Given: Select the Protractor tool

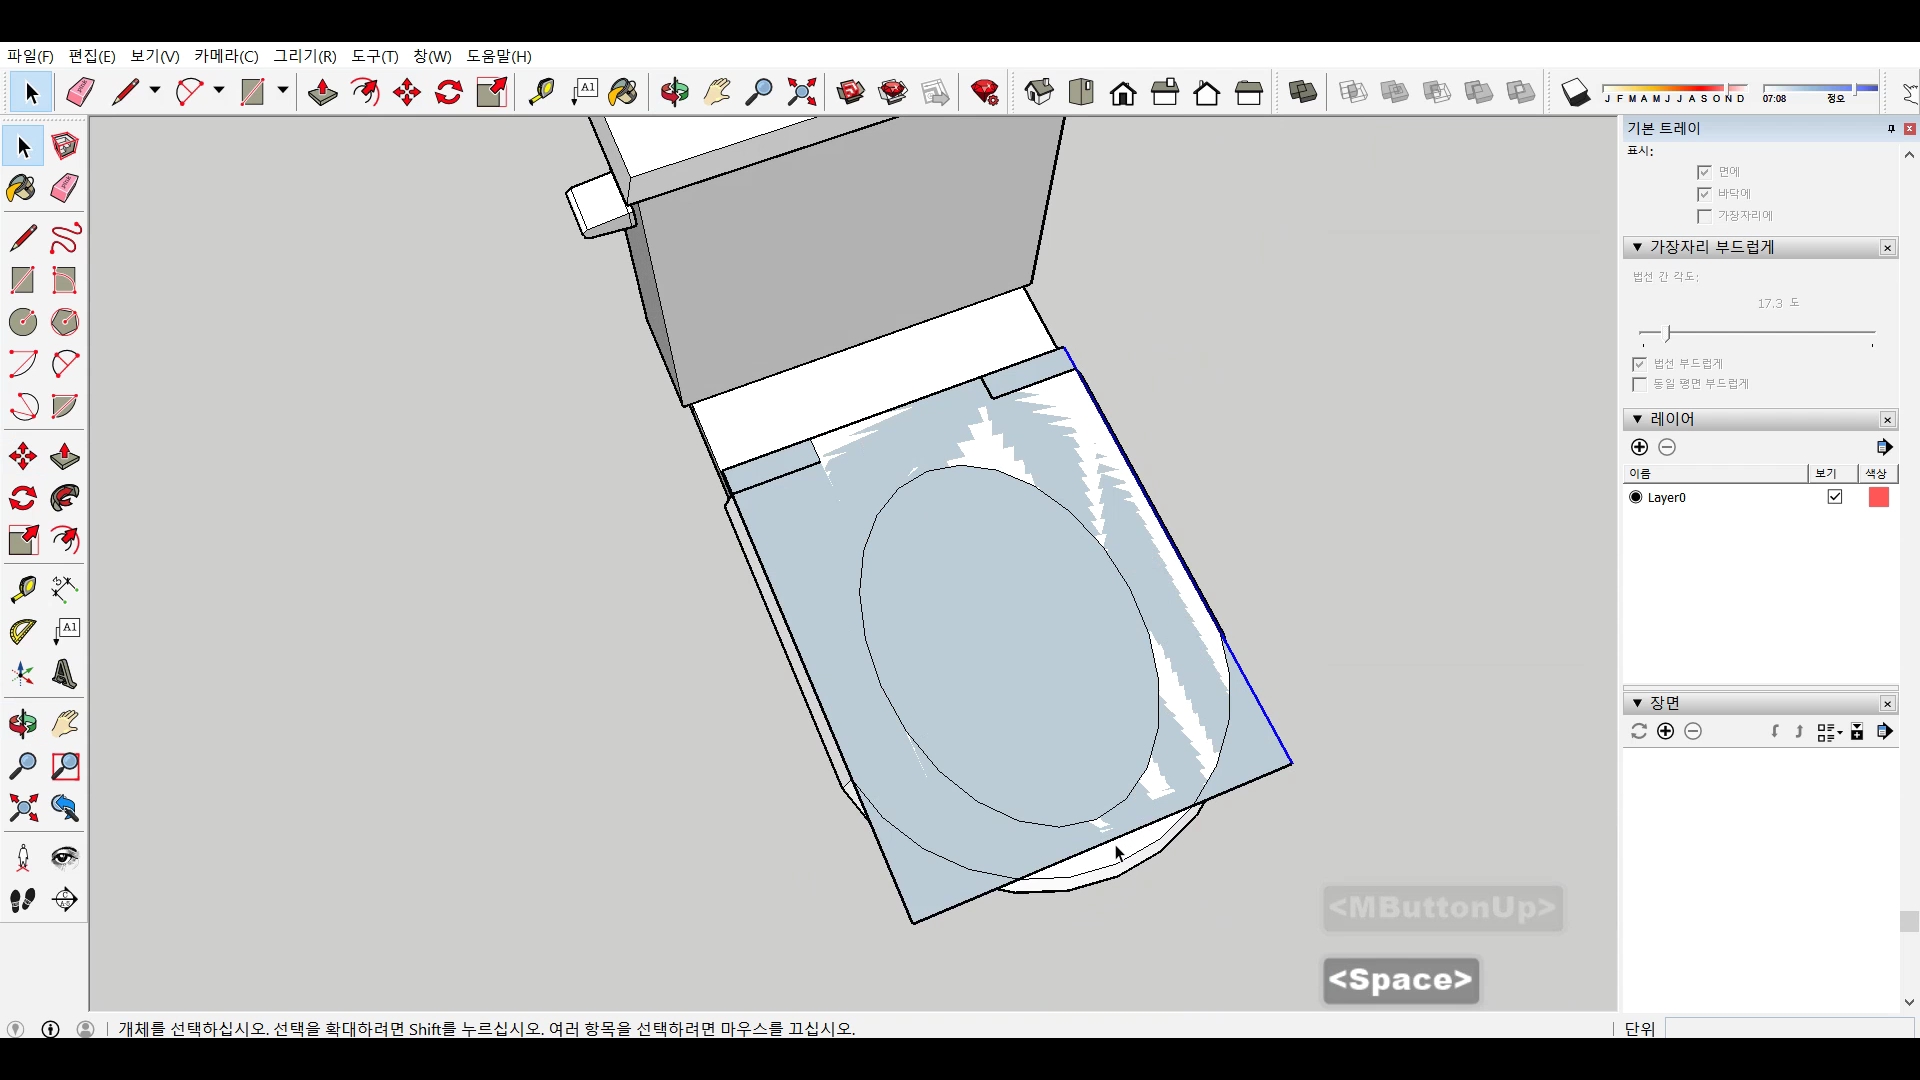Looking at the screenshot, I should click(x=22, y=631).
